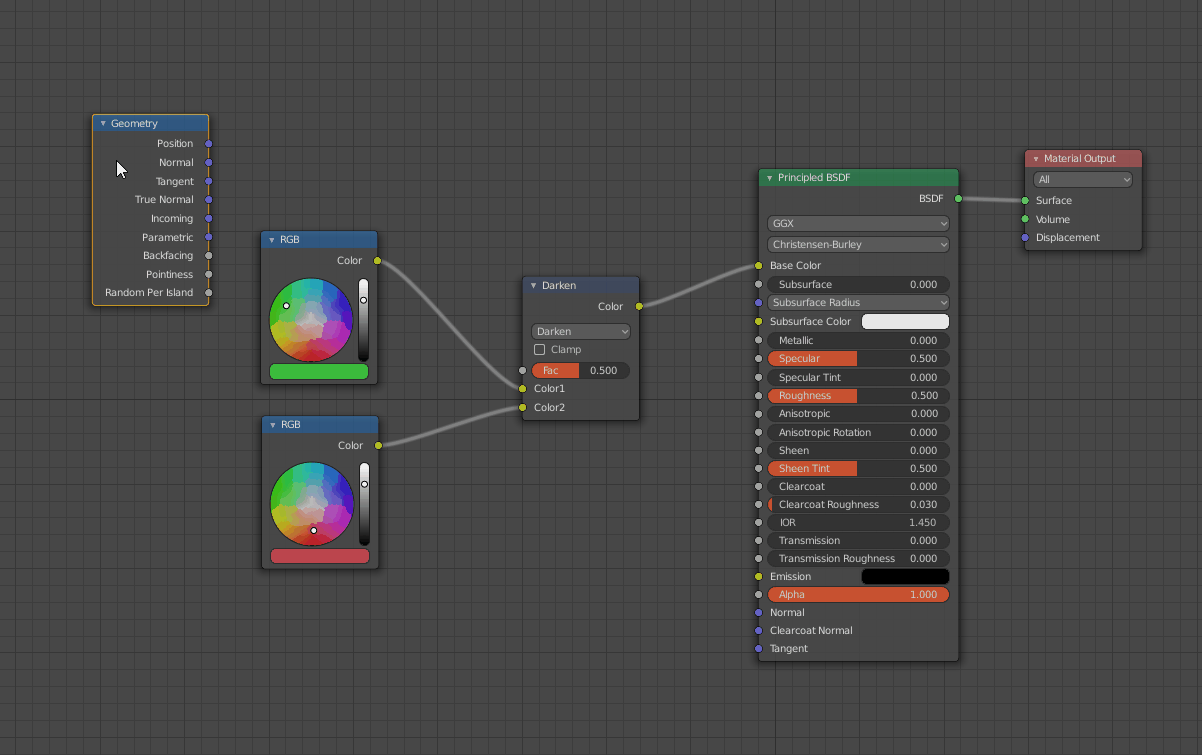Click the Fac input socket on Darken node
The image size is (1202, 755).
coord(522,370)
